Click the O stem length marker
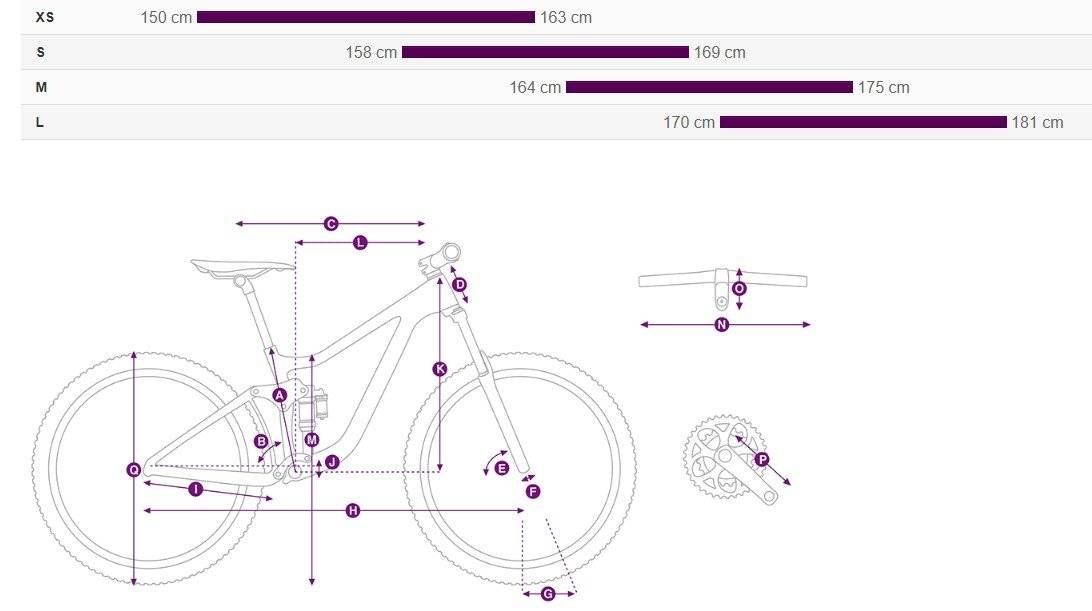 [739, 288]
